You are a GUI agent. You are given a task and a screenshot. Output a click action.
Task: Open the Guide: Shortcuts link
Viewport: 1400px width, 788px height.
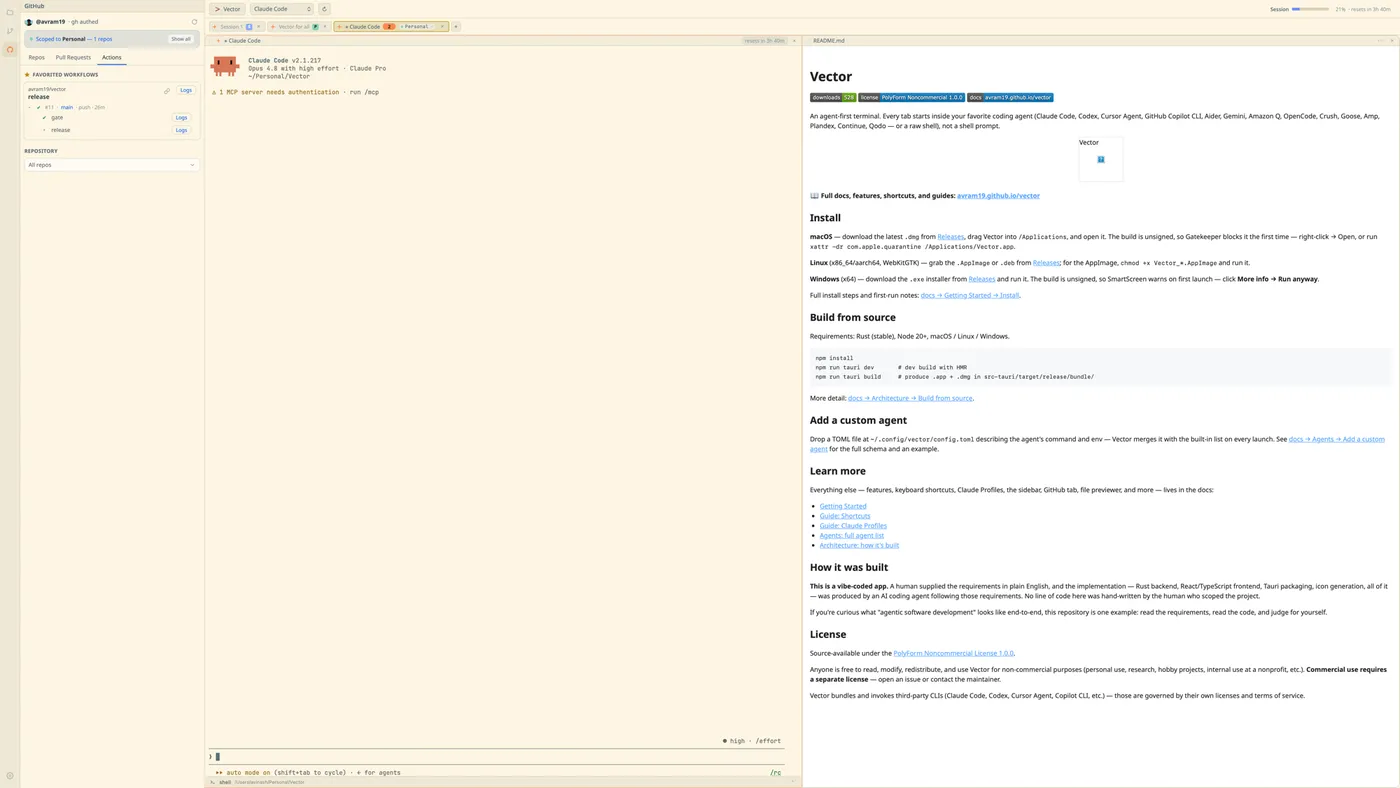tap(845, 516)
